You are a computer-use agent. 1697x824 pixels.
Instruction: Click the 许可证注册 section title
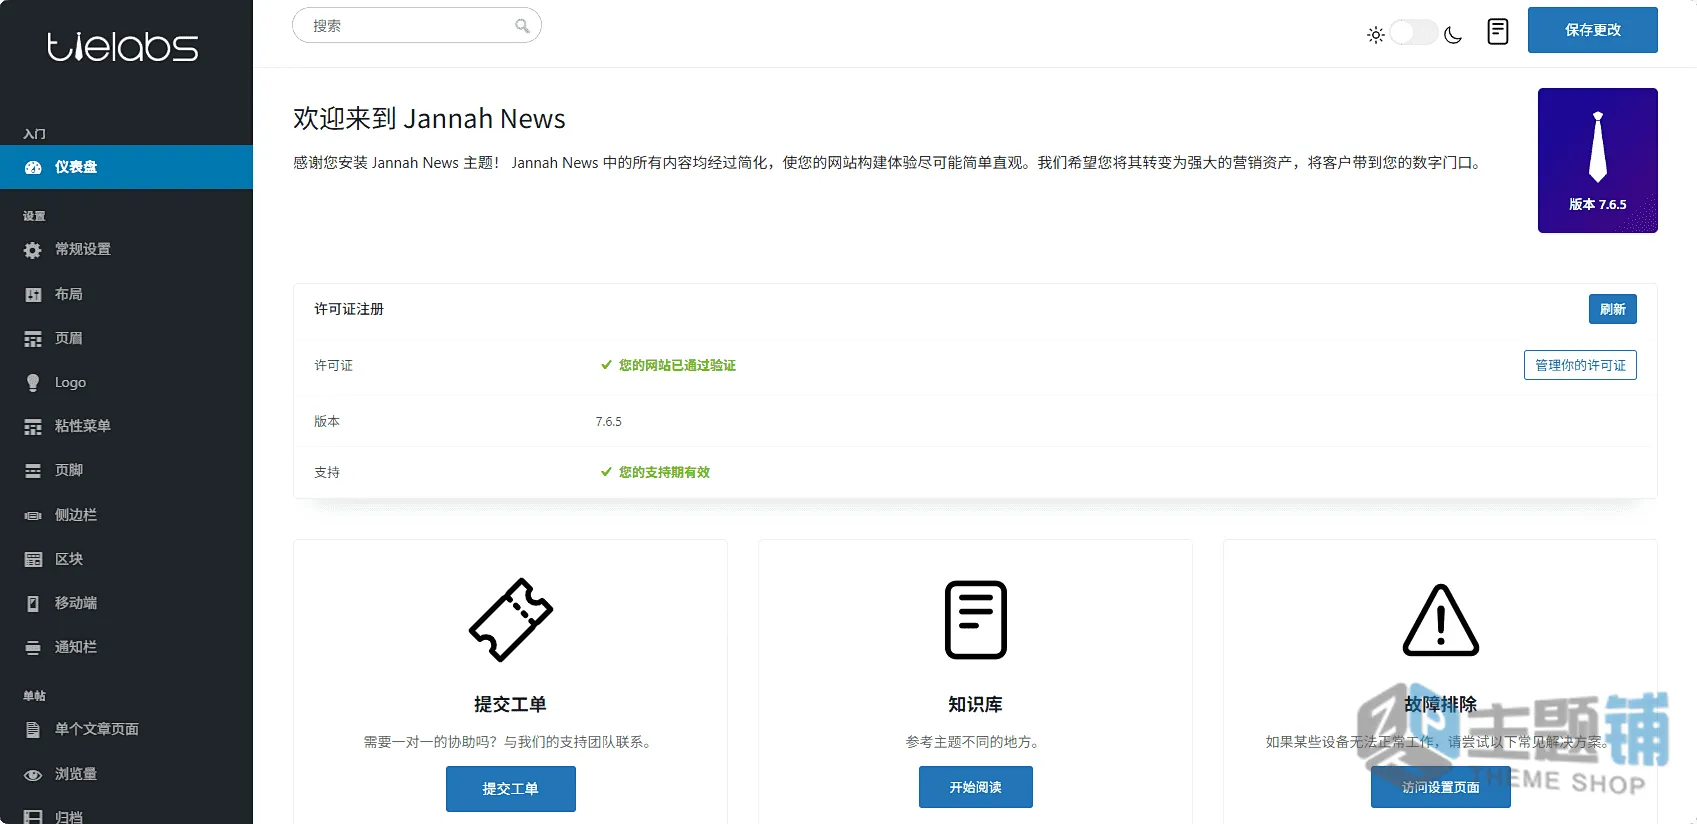(x=349, y=309)
